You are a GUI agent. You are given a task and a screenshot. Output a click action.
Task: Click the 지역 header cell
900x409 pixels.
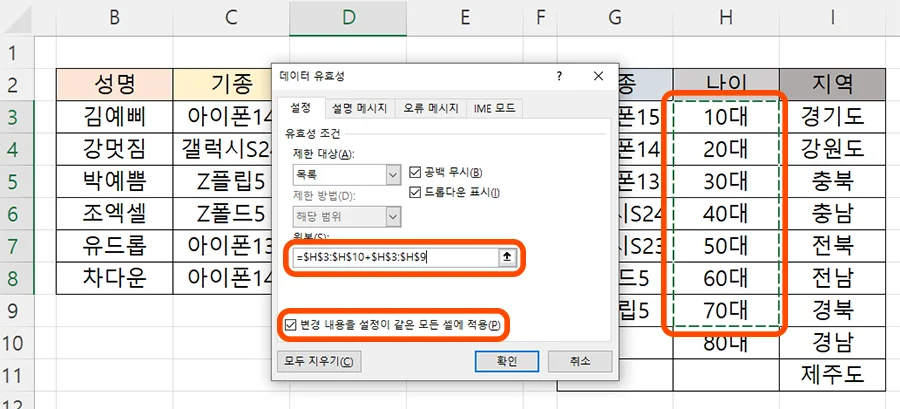(832, 85)
